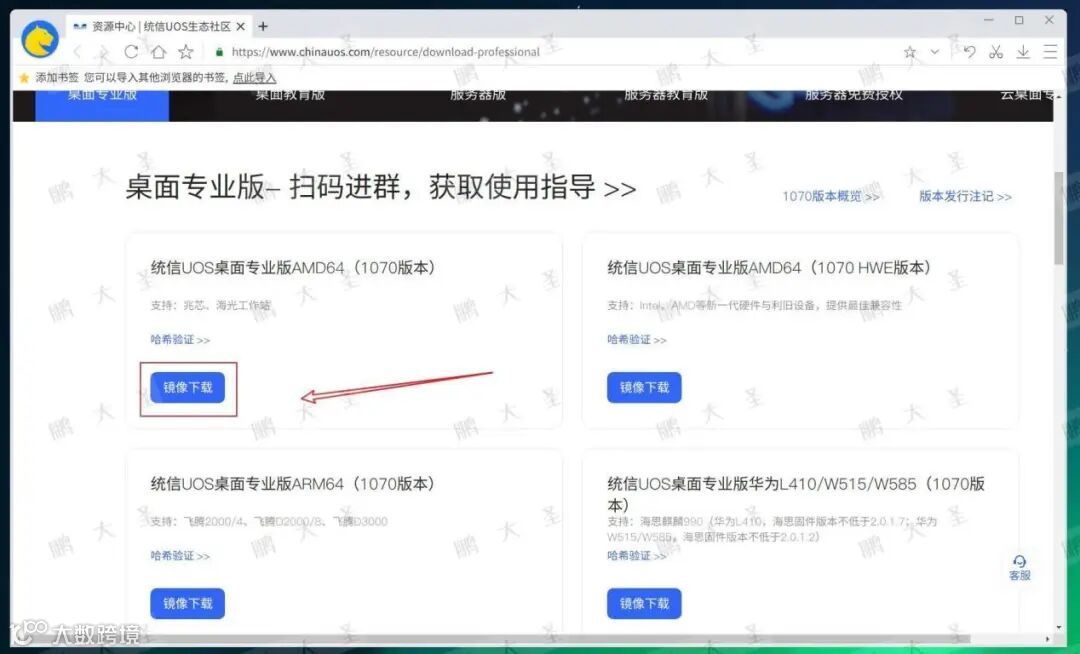The height and width of the screenshot is (654, 1080).
Task: Click title 统信UOS桌面专业版ARM64（1070版本）
Action: [x=293, y=484]
